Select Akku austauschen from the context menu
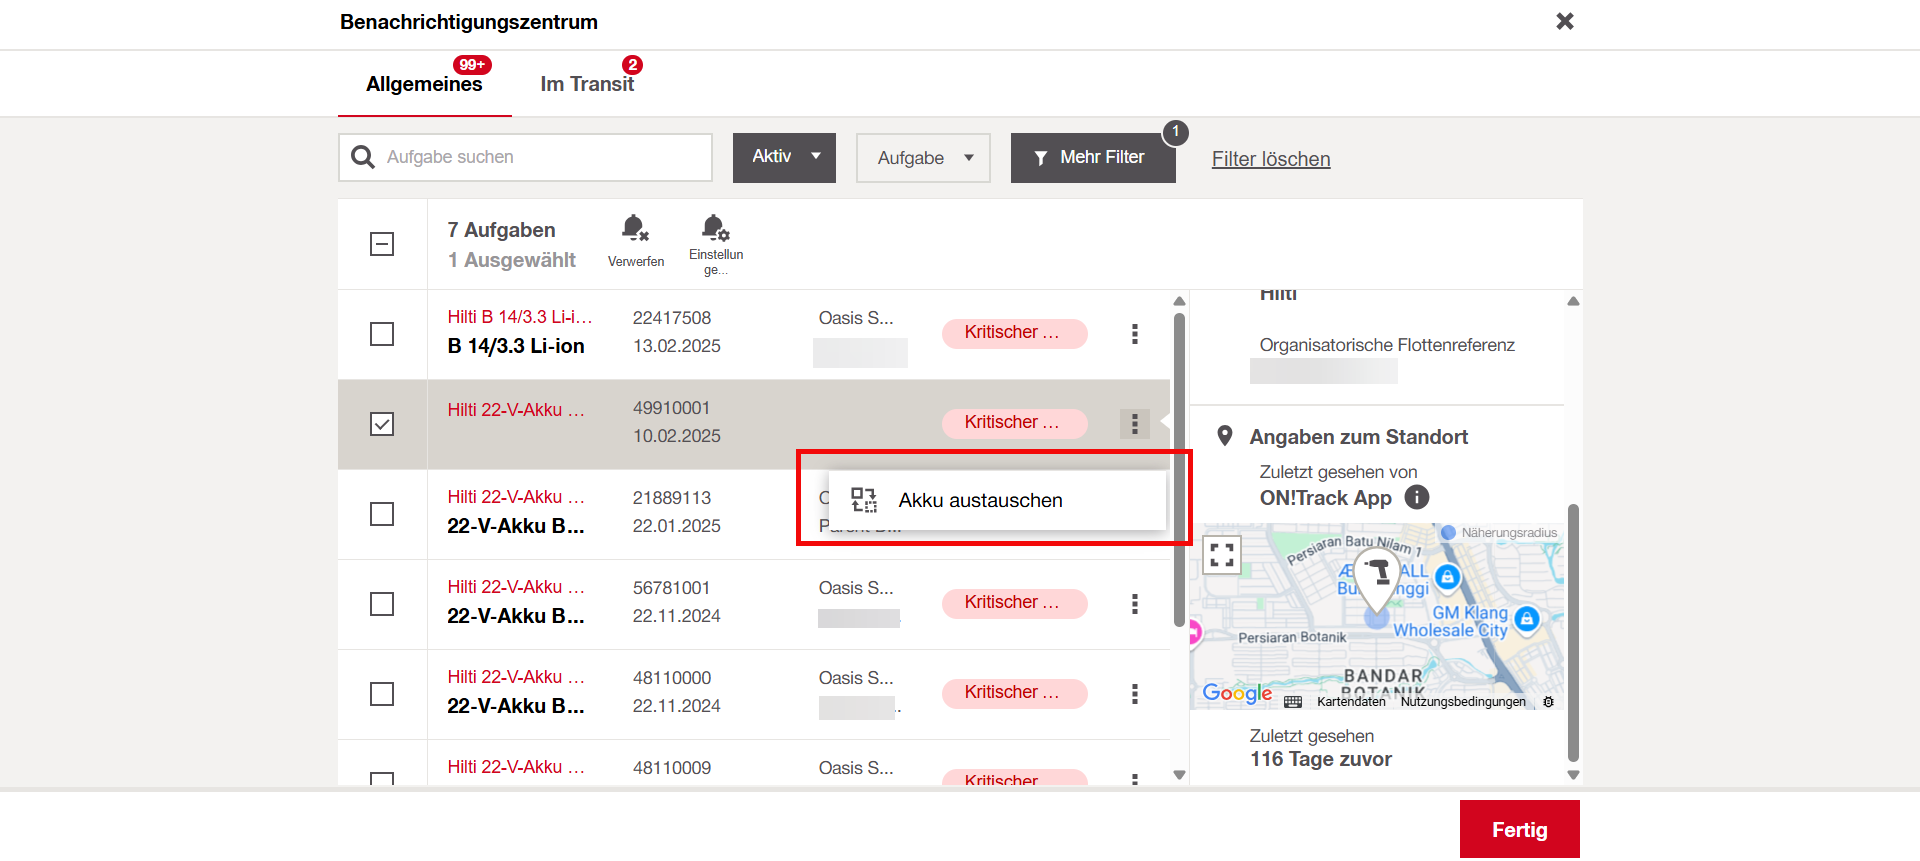The width and height of the screenshot is (1920, 861). tap(980, 500)
